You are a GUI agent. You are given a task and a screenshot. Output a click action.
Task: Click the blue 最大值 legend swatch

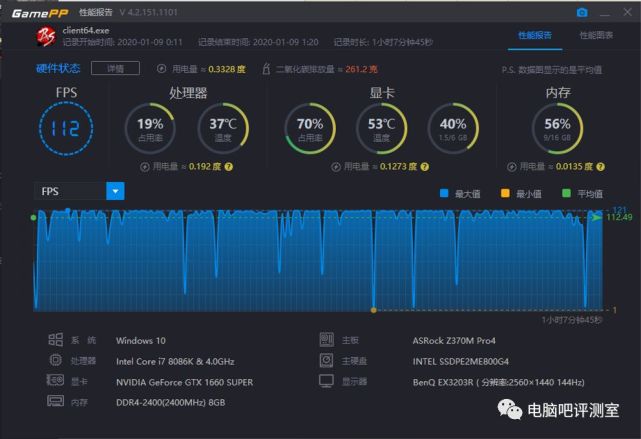click(444, 193)
